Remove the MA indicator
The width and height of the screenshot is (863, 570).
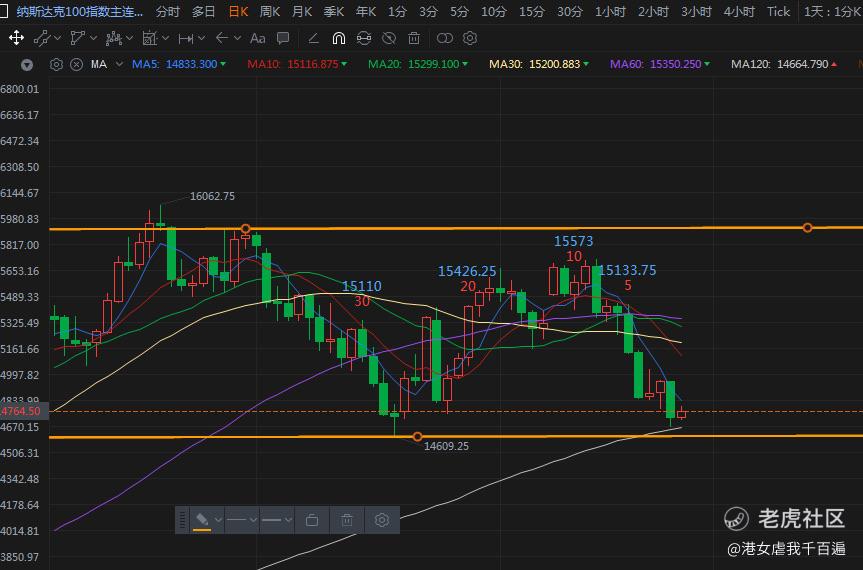(77, 64)
